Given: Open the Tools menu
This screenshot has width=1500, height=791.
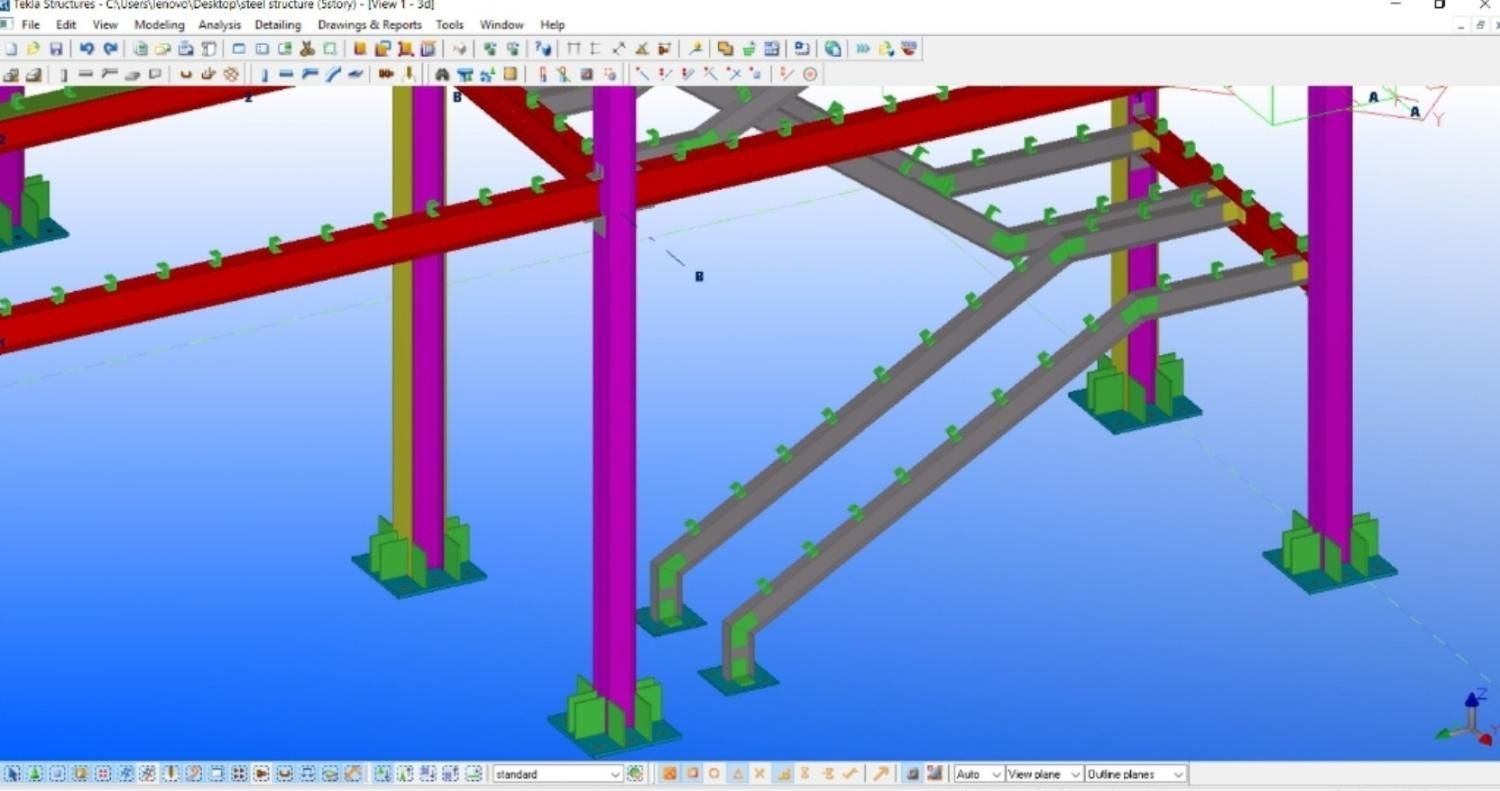Looking at the screenshot, I should pos(449,25).
